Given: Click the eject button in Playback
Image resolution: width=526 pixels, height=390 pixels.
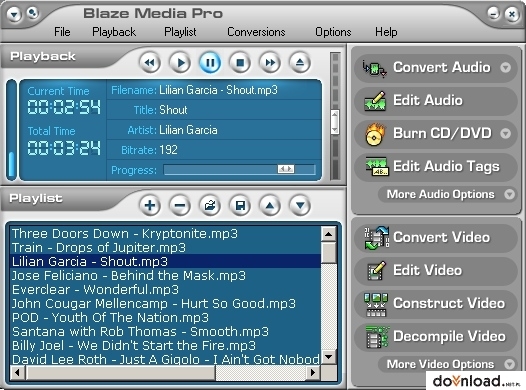Looking at the screenshot, I should [x=300, y=63].
